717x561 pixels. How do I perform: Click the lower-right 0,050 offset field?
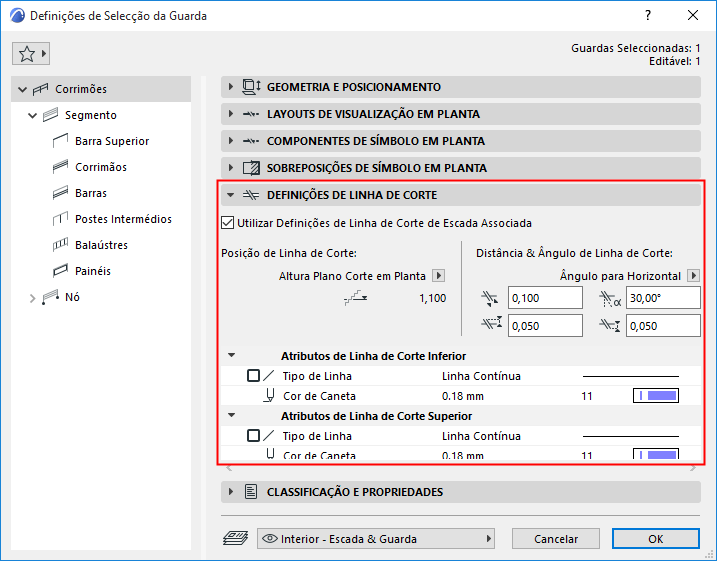[x=663, y=326]
